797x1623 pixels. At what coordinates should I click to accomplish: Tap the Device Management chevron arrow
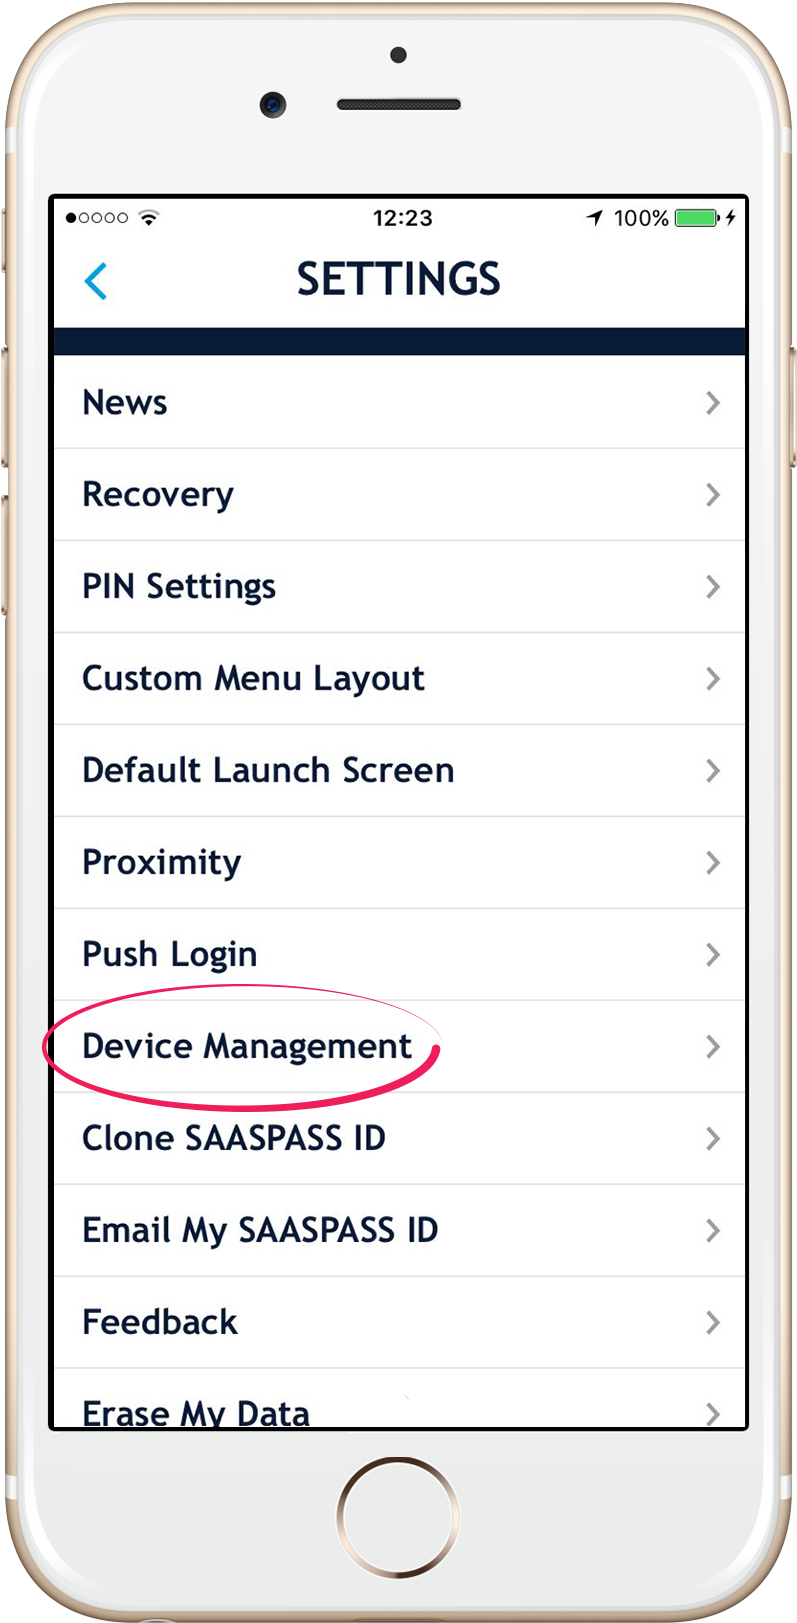pyautogui.click(x=712, y=1047)
